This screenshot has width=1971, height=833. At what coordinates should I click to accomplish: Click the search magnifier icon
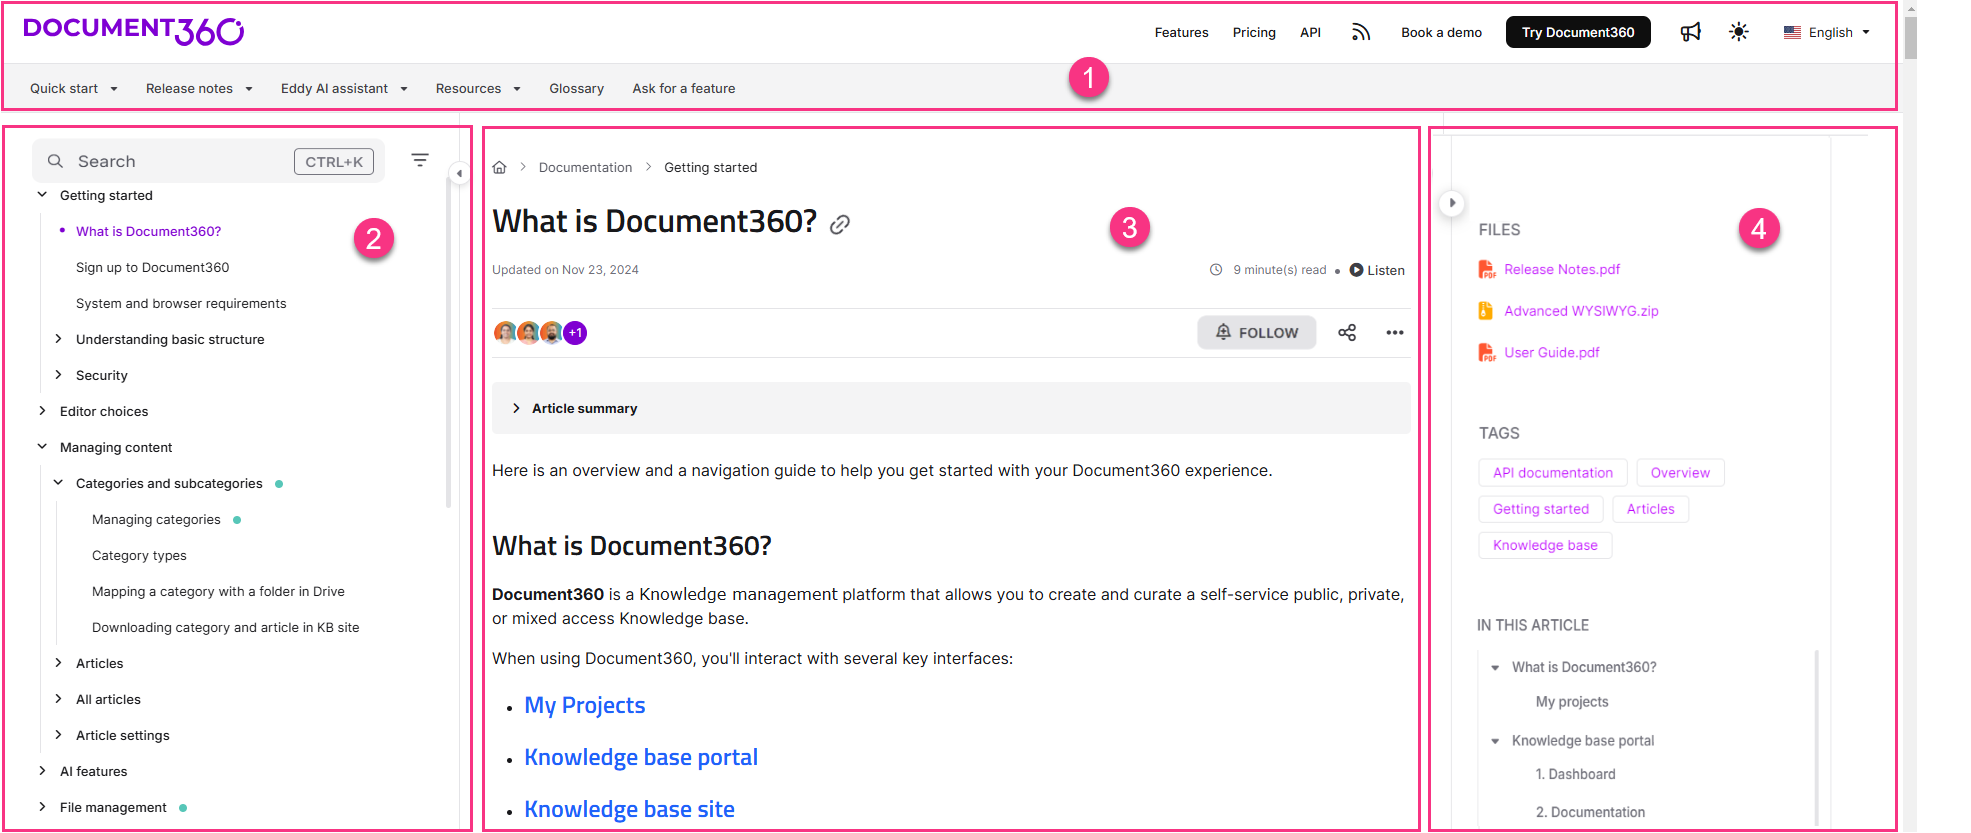point(56,161)
